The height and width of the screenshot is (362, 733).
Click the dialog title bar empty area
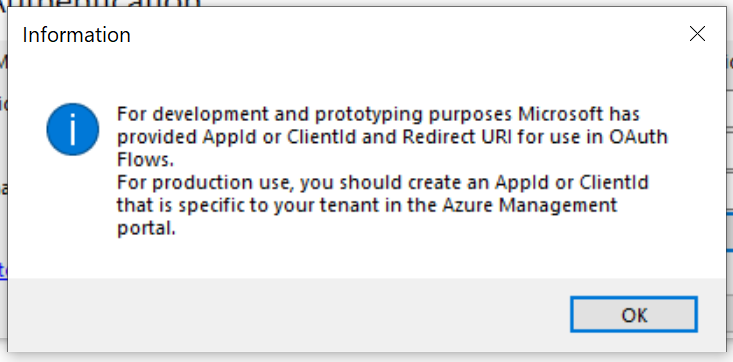407,35
